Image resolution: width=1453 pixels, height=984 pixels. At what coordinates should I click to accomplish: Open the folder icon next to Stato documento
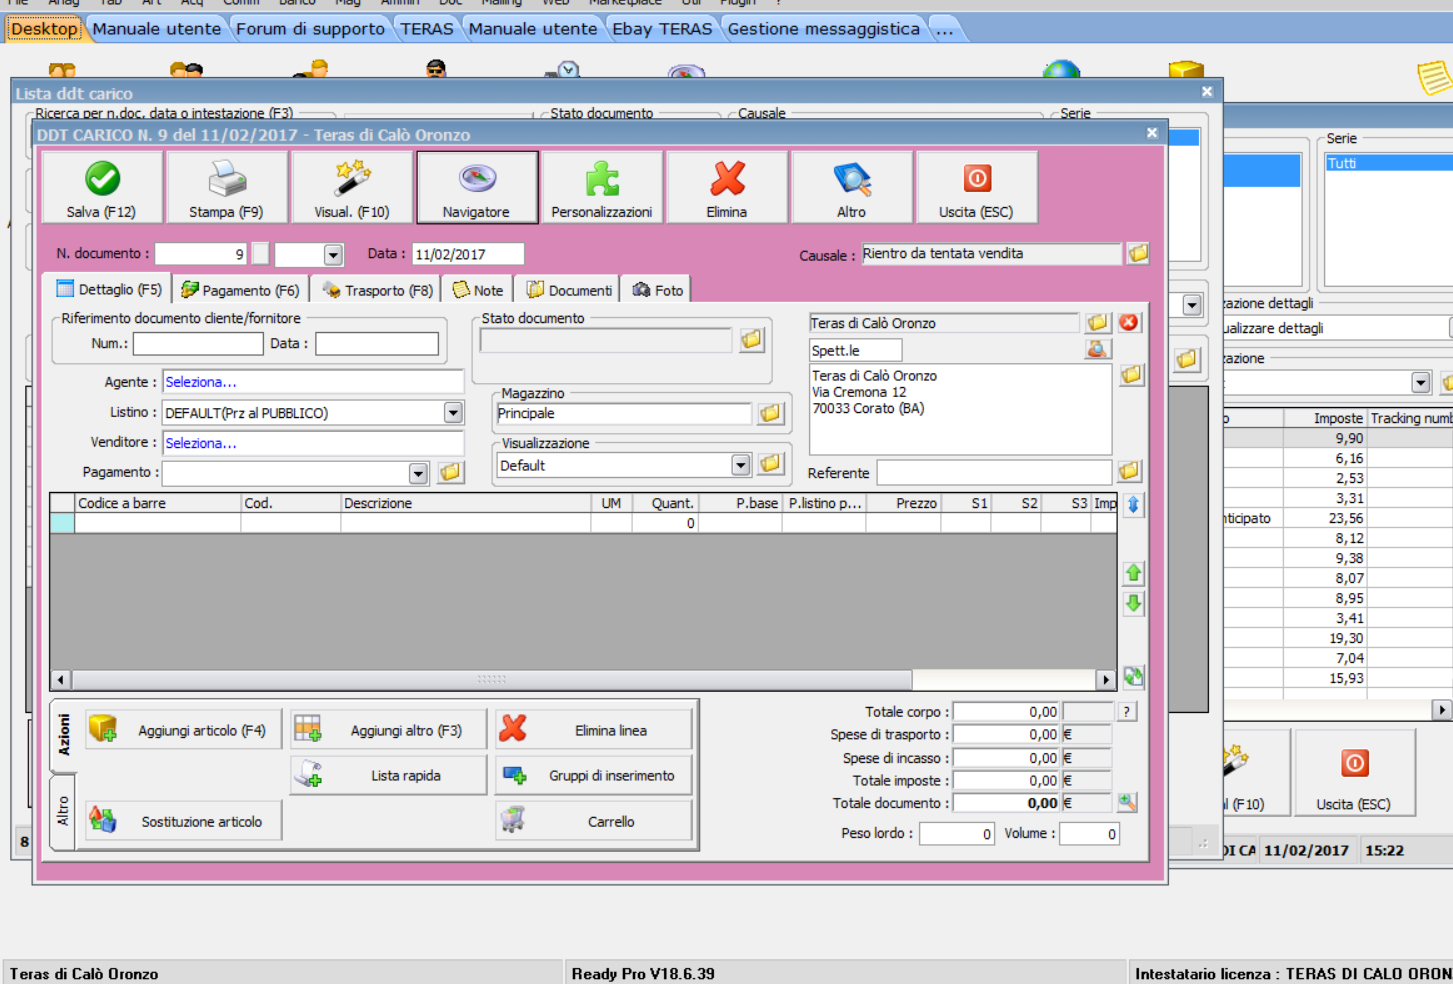click(x=752, y=341)
